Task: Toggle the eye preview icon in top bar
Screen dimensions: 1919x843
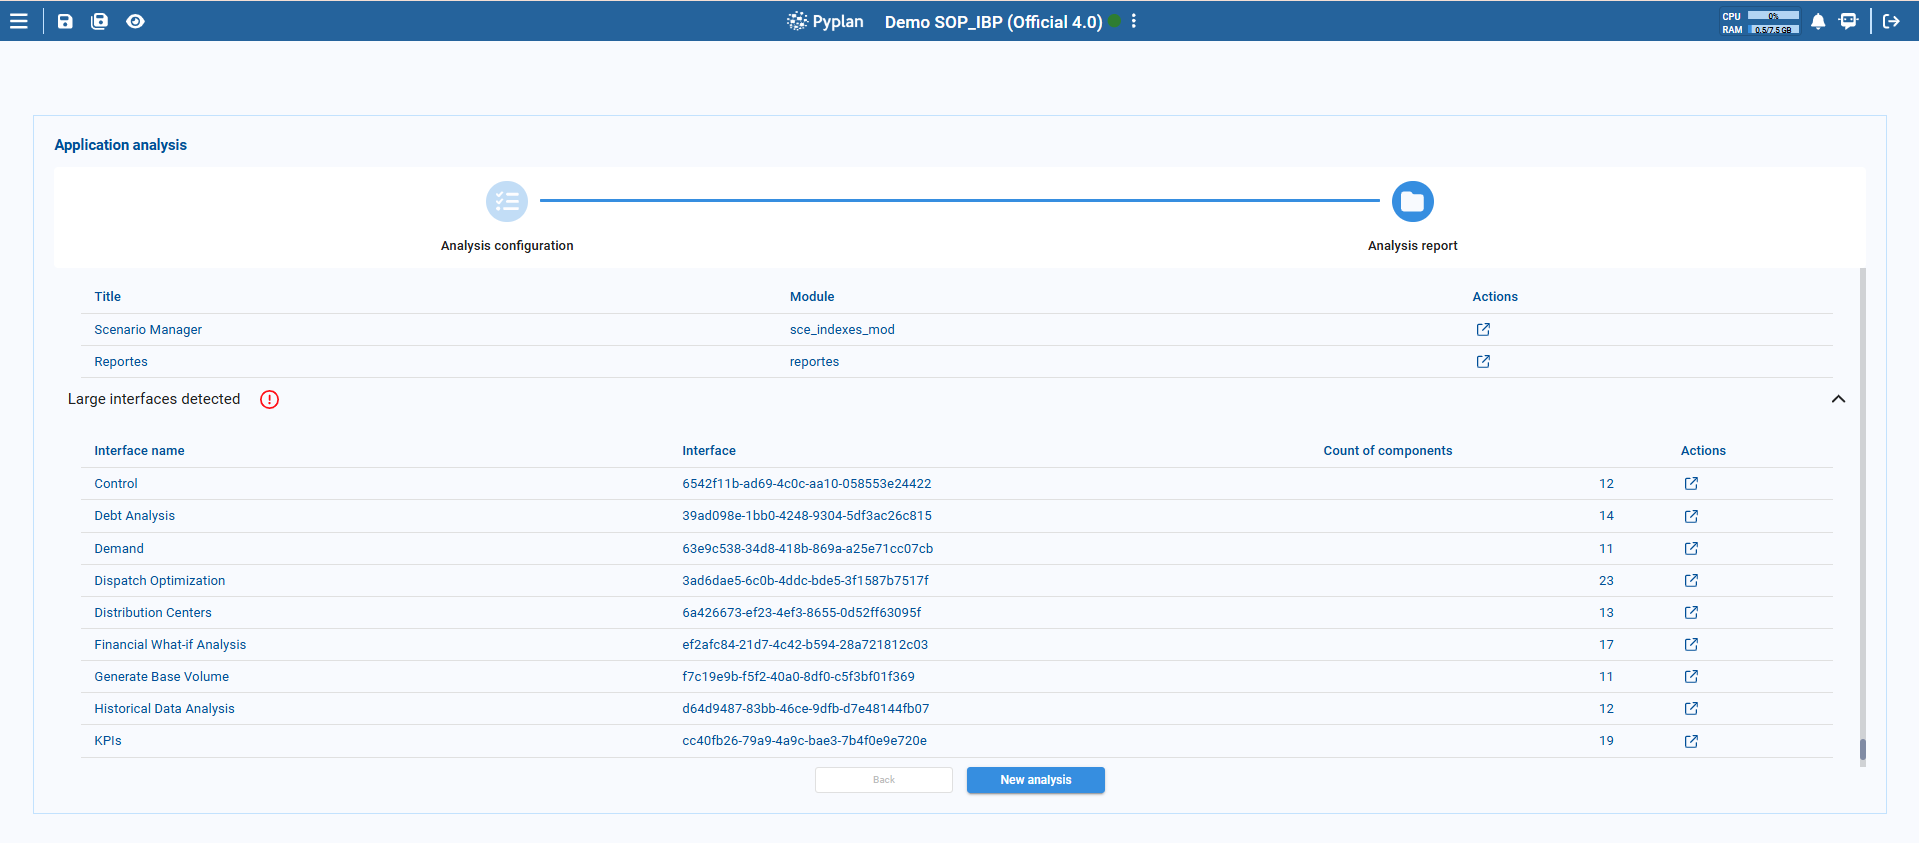Action: click(136, 21)
